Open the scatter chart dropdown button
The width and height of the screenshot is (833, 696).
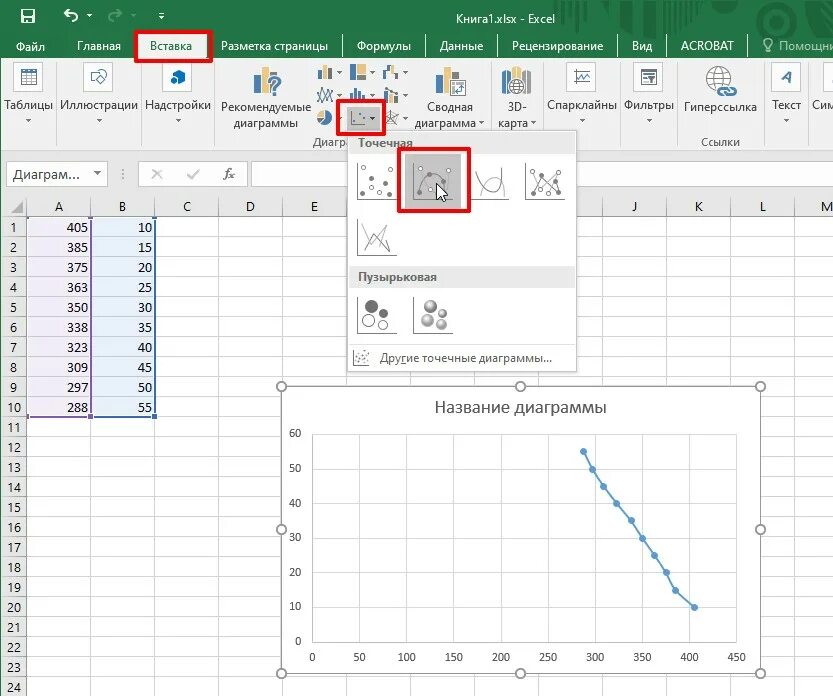pos(362,117)
